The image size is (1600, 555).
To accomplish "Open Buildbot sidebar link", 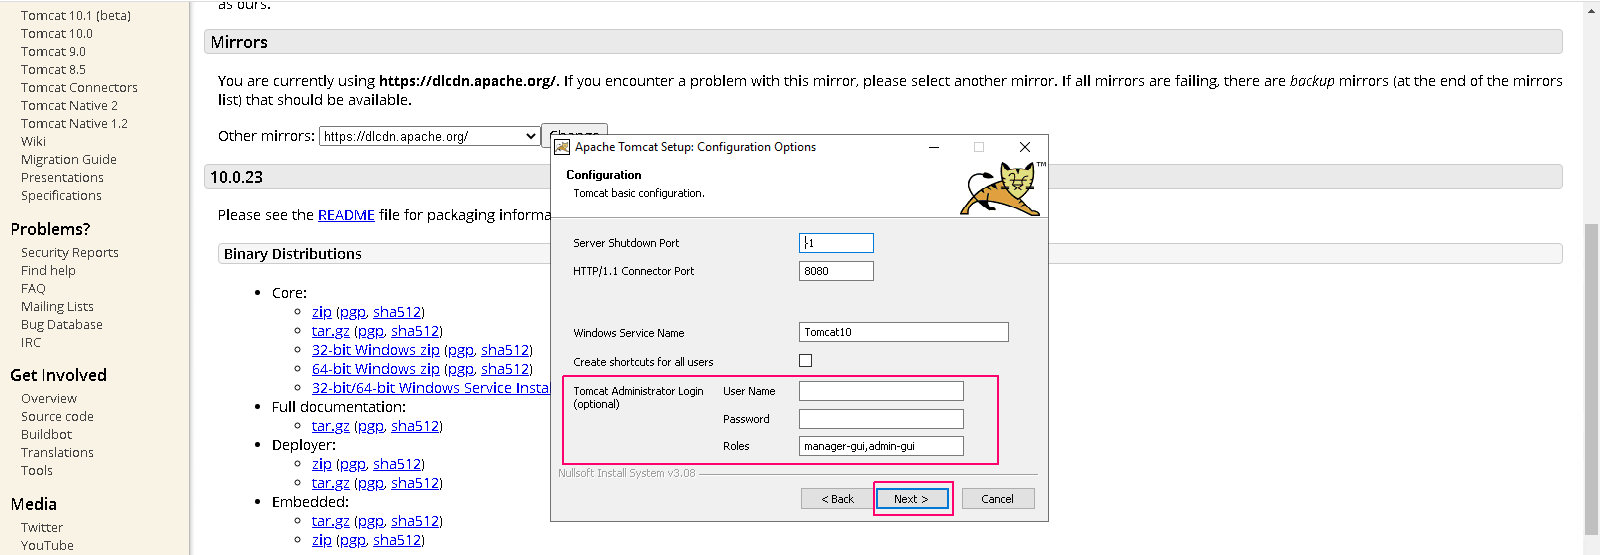I will [x=47, y=435].
